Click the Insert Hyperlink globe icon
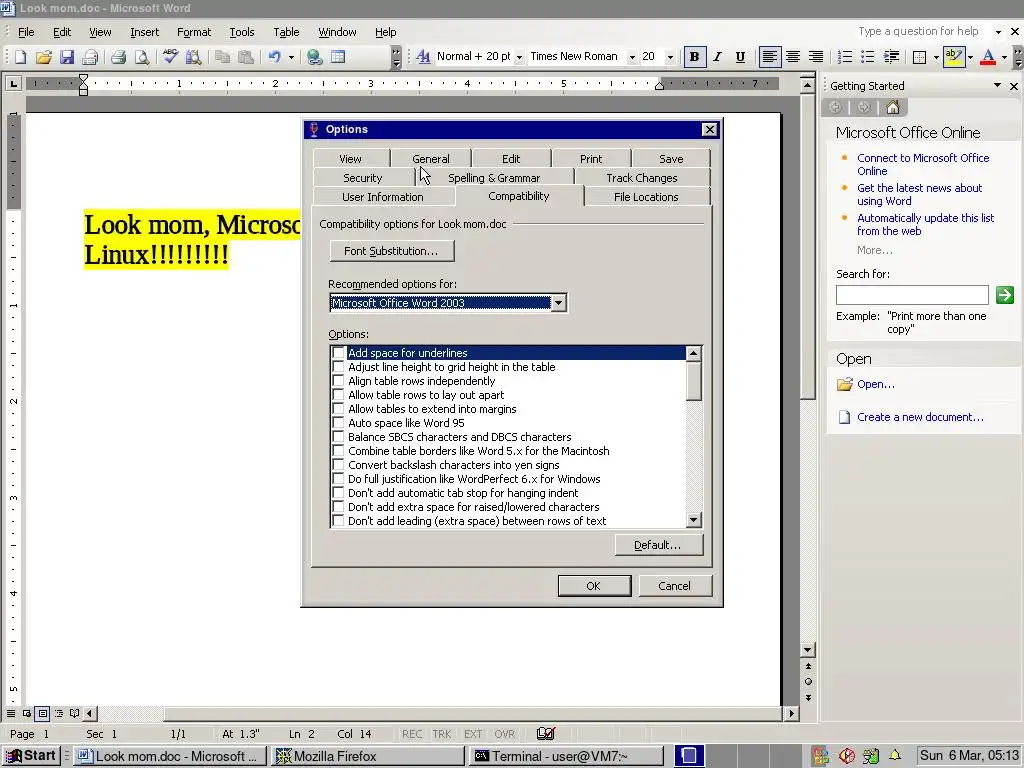1024x768 pixels. click(315, 57)
